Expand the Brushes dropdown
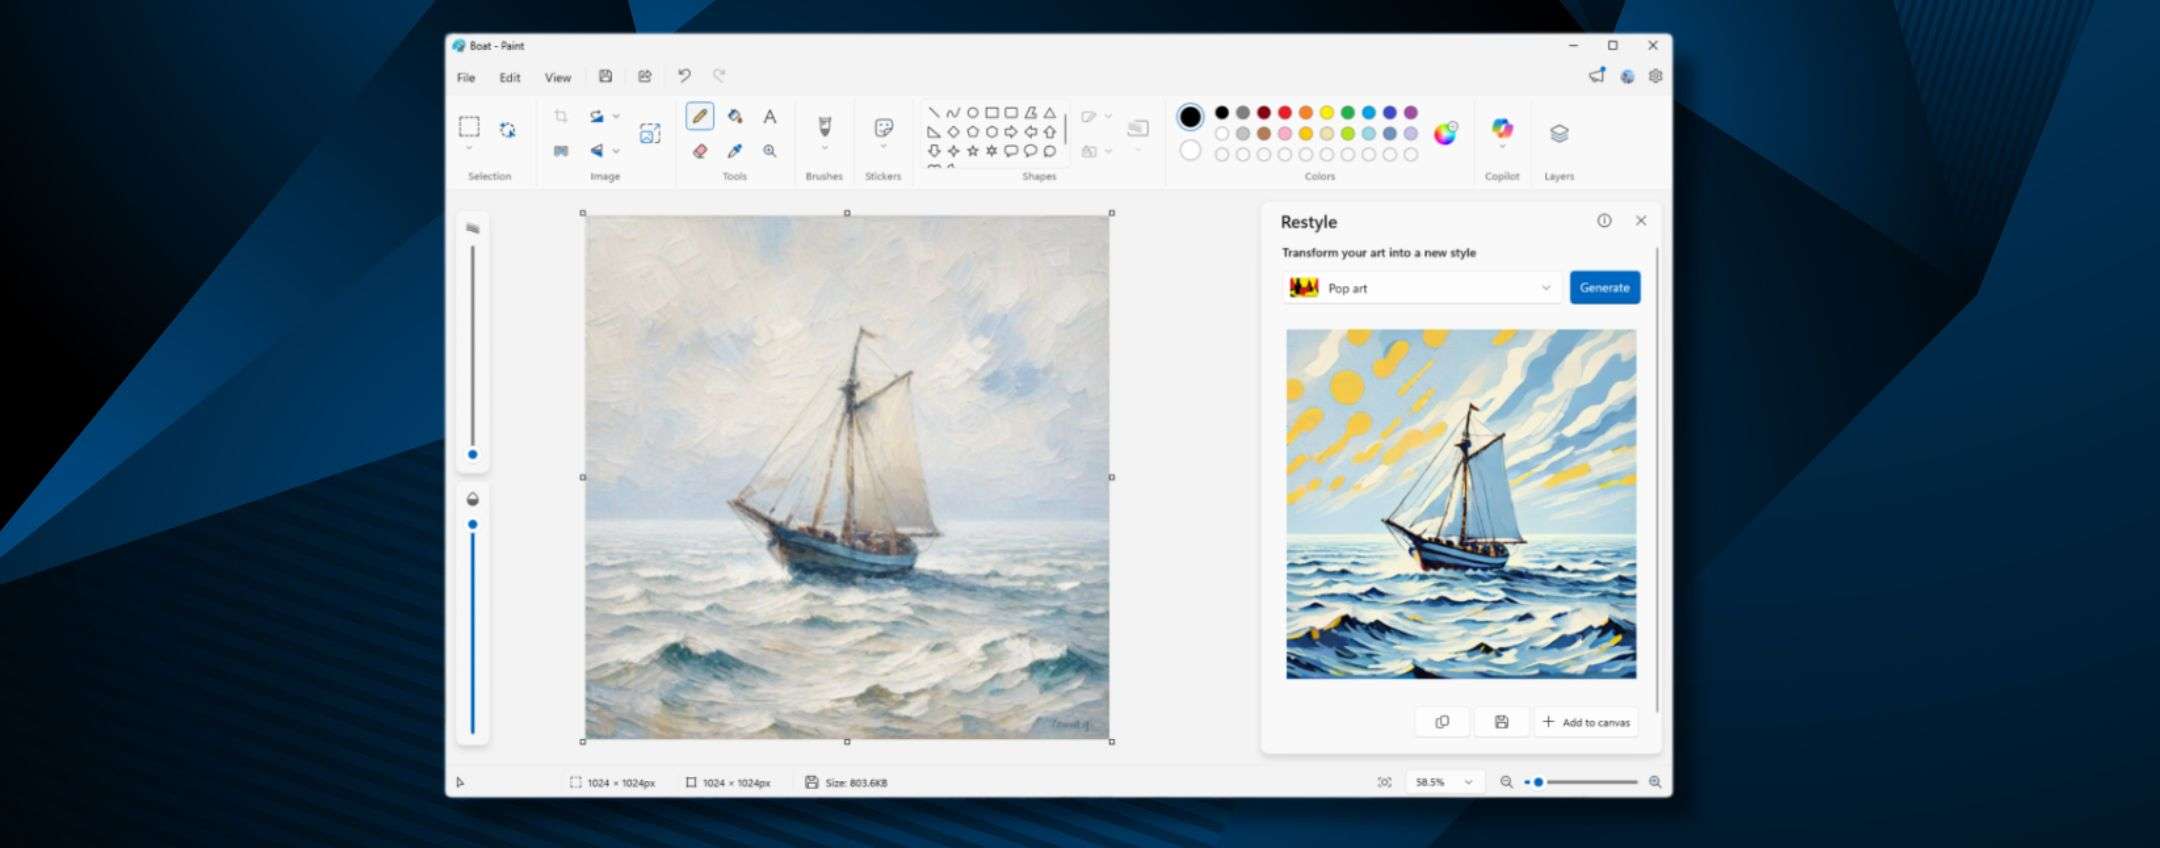Image resolution: width=2160 pixels, height=848 pixels. click(x=824, y=149)
